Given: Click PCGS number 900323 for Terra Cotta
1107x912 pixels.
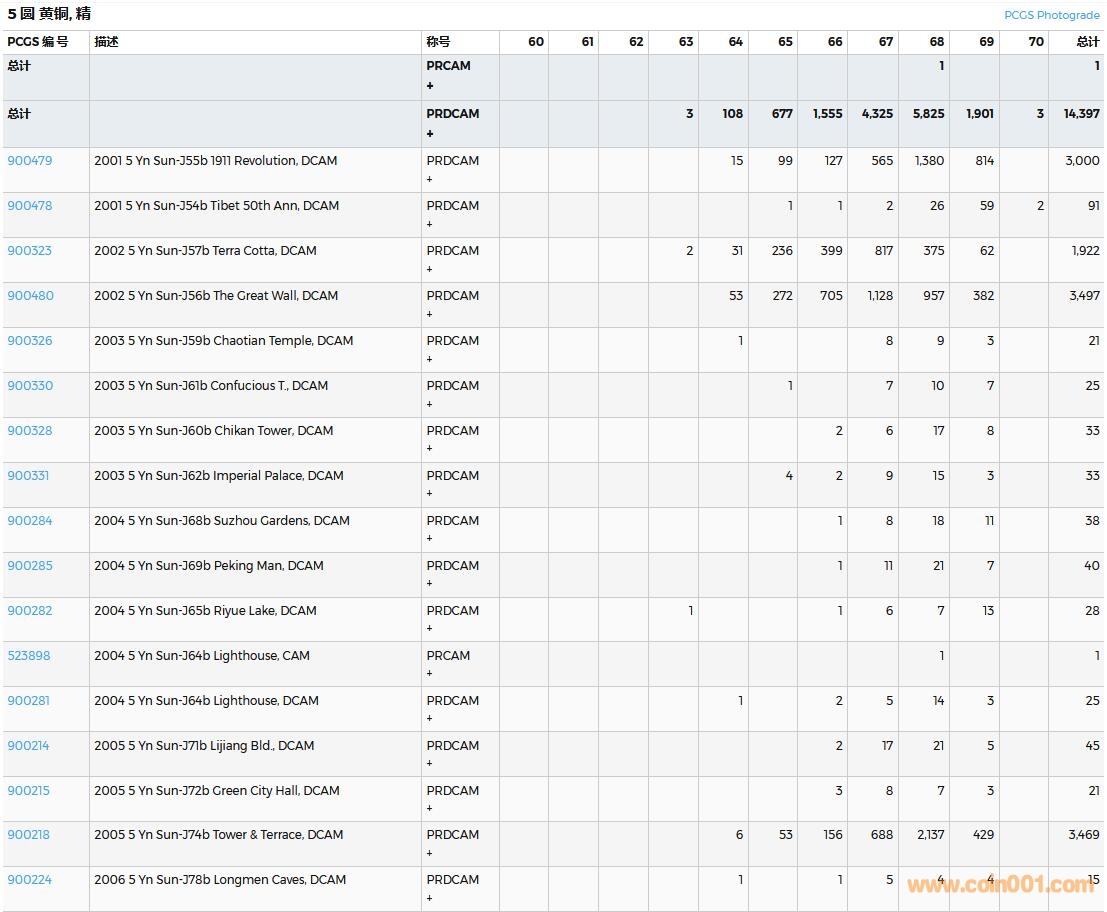Looking at the screenshot, I should coord(29,251).
